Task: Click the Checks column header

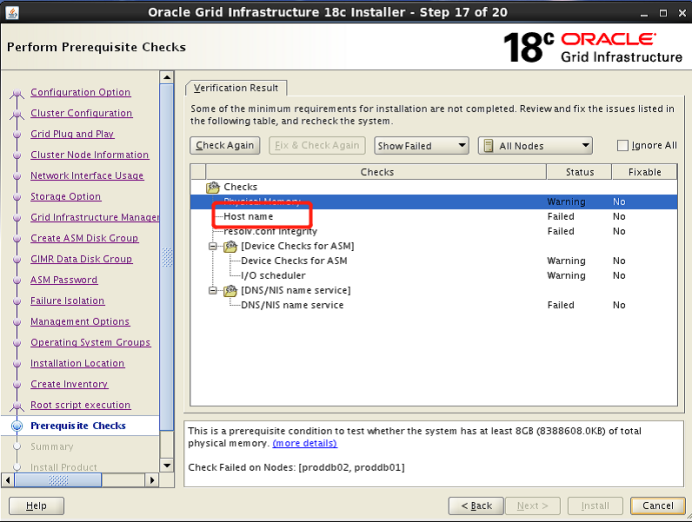Action: pos(376,172)
